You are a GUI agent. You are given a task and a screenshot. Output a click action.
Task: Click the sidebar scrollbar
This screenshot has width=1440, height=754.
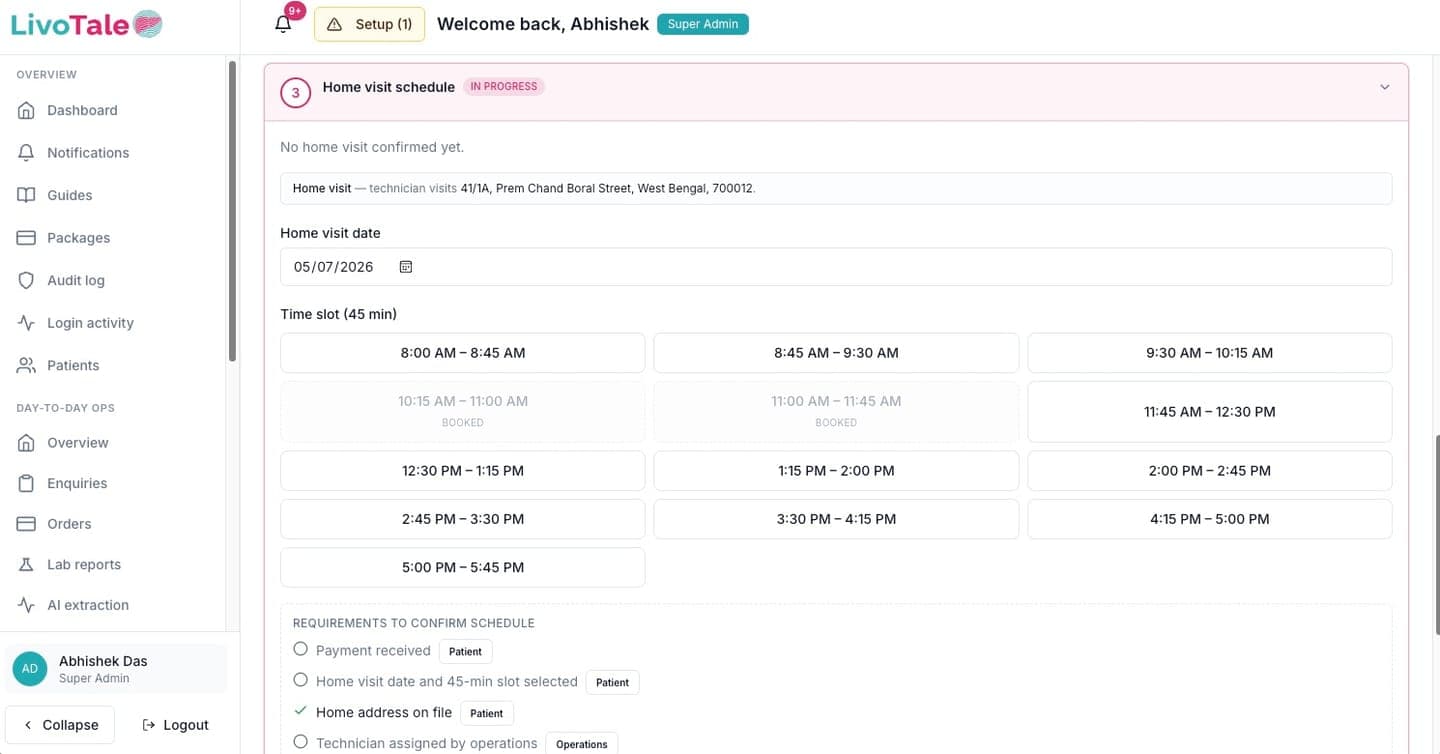pyautogui.click(x=233, y=210)
